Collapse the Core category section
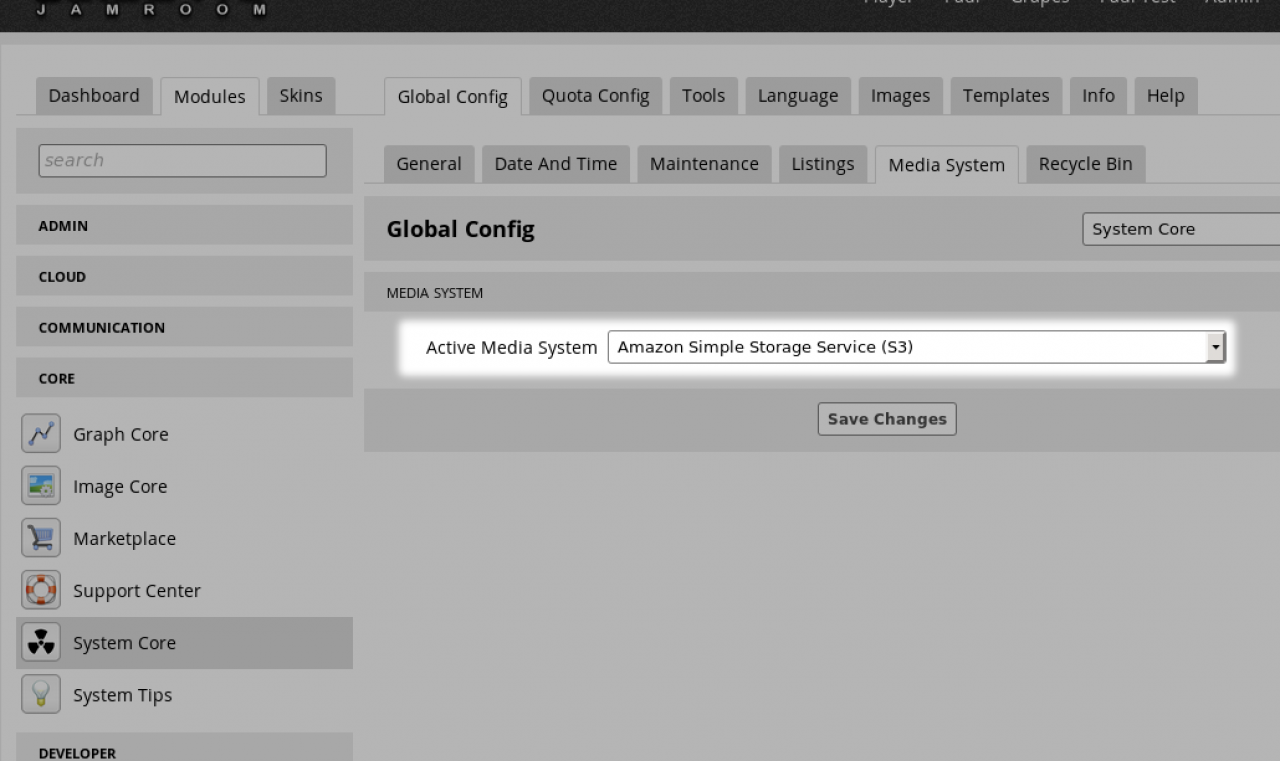This screenshot has width=1280, height=761. point(184,379)
